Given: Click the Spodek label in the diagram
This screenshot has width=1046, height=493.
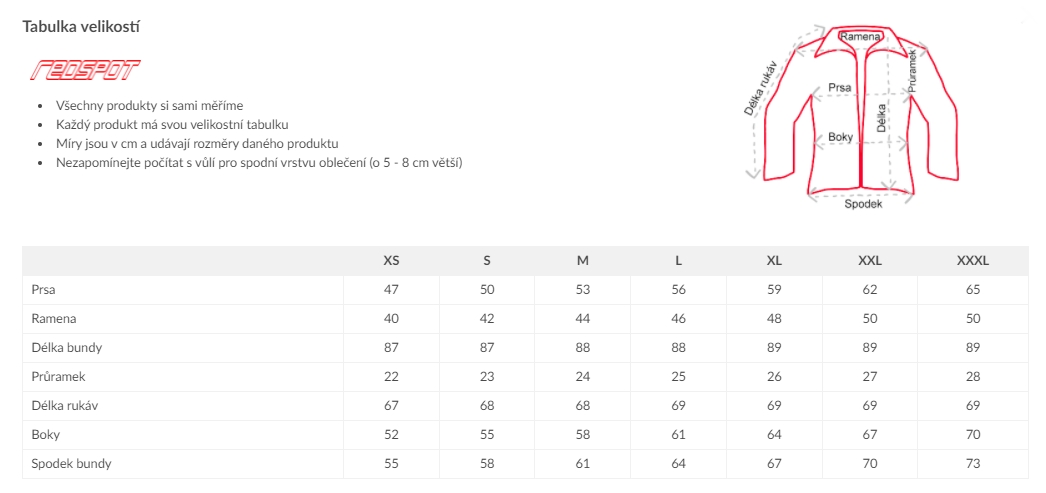Looking at the screenshot, I should pyautogui.click(x=863, y=204).
